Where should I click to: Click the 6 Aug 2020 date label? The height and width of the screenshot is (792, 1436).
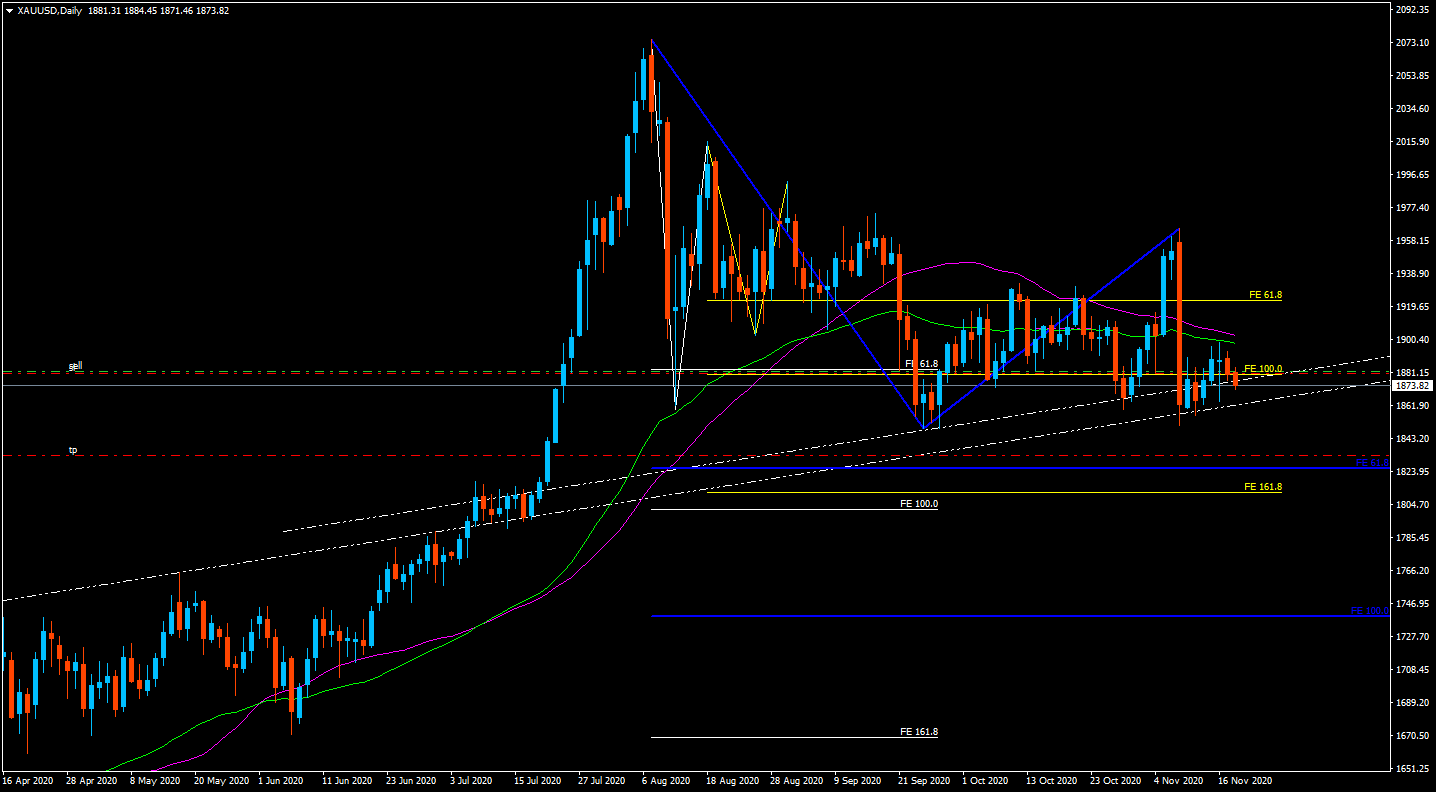point(666,779)
